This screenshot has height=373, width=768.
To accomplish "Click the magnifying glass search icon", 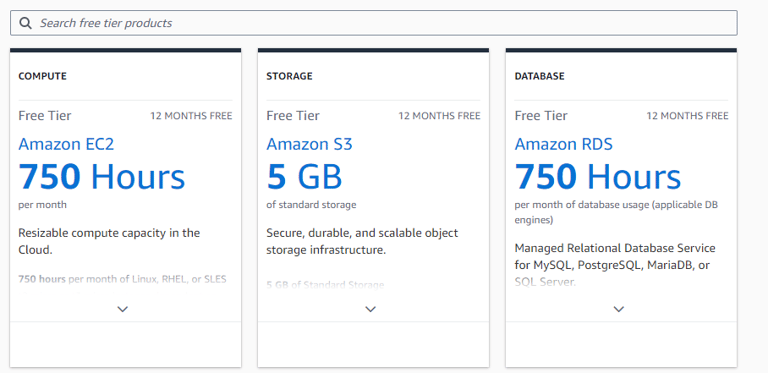I will 25,23.
